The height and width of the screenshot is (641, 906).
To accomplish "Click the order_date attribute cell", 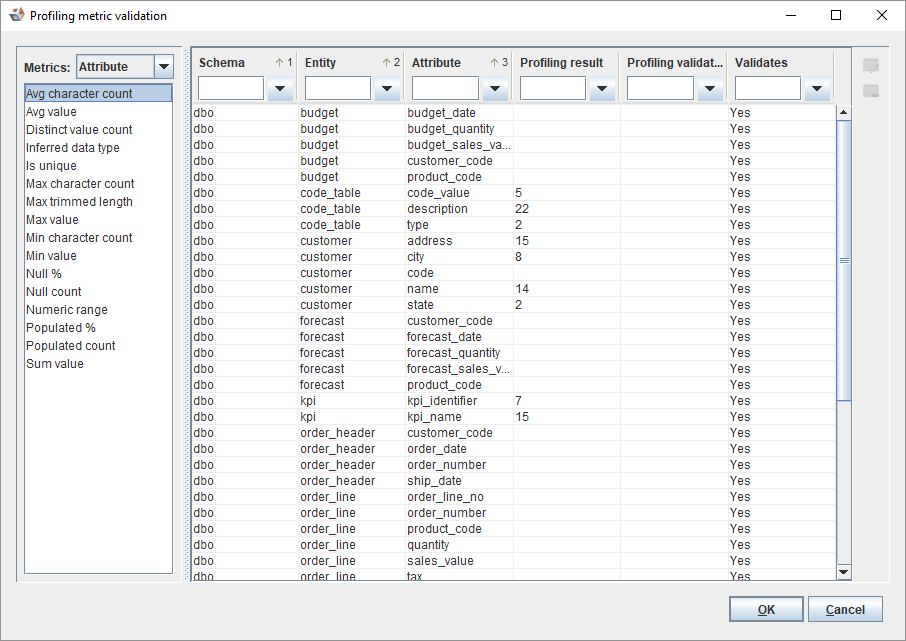I will [459, 449].
